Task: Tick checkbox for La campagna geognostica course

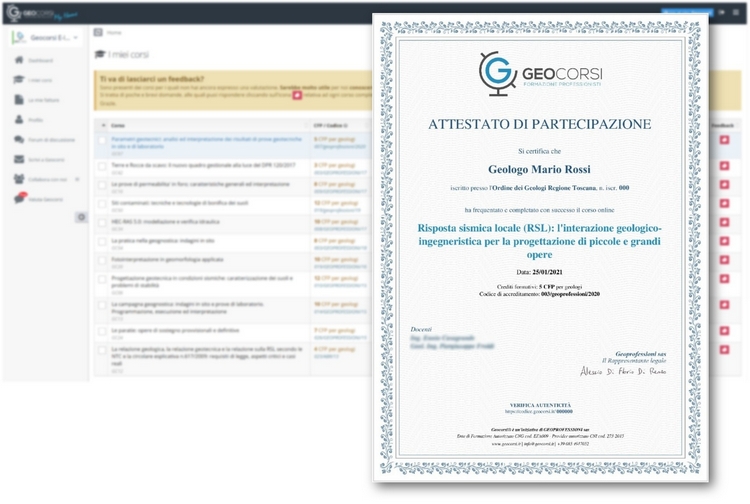Action: point(102,305)
